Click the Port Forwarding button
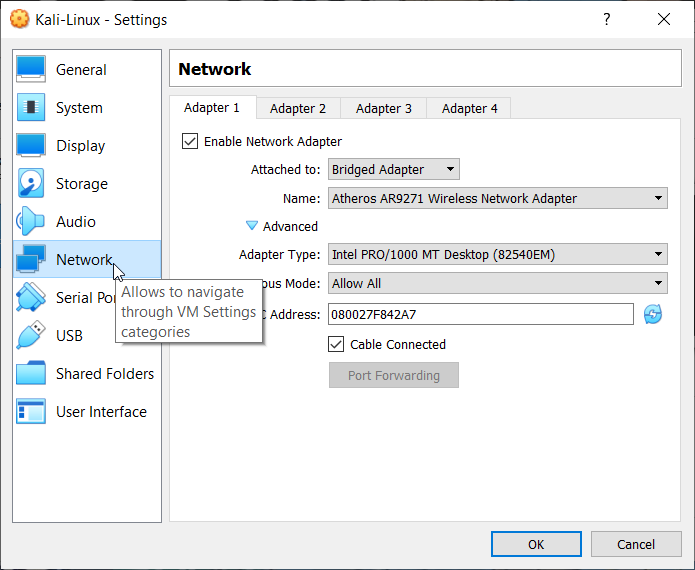The width and height of the screenshot is (695, 570). [x=394, y=375]
